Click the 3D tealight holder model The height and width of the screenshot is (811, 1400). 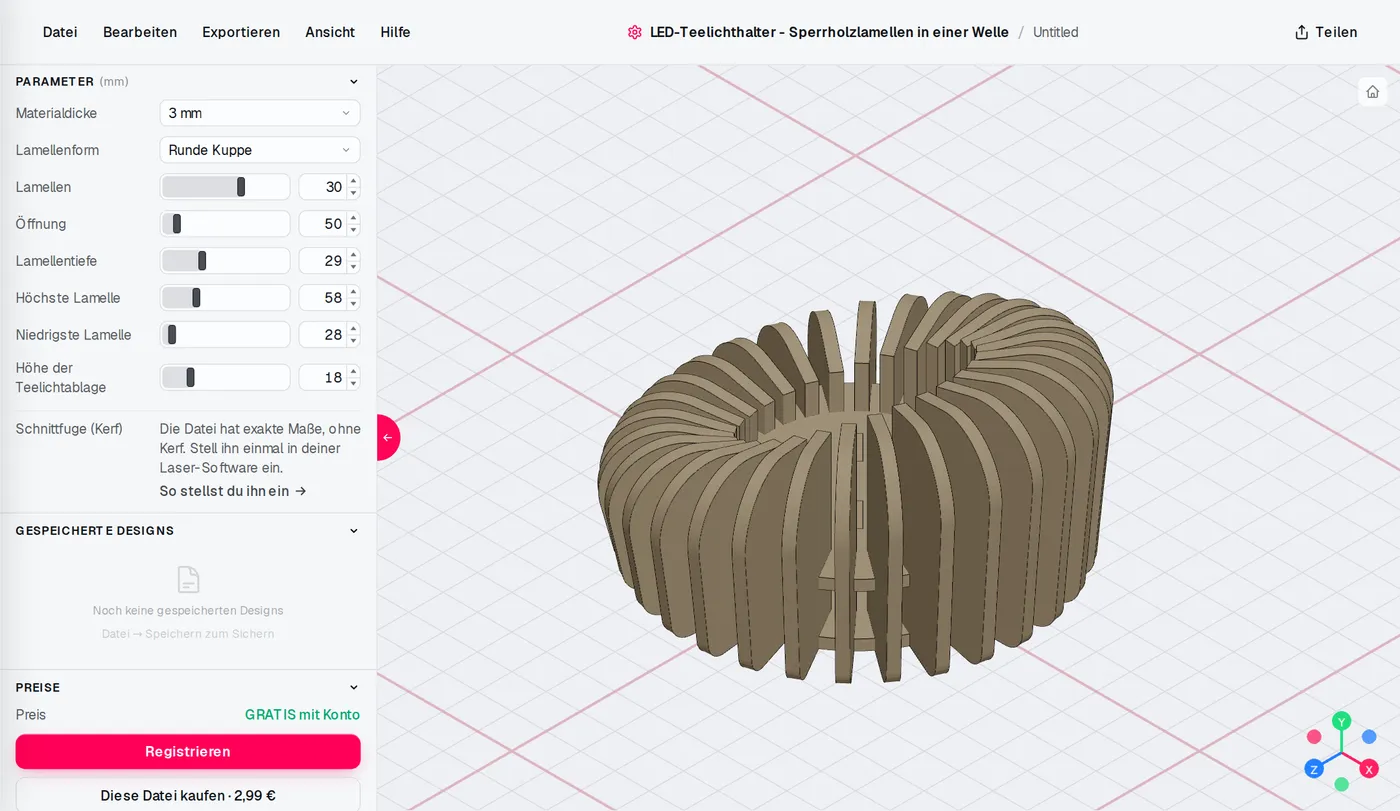click(x=855, y=490)
